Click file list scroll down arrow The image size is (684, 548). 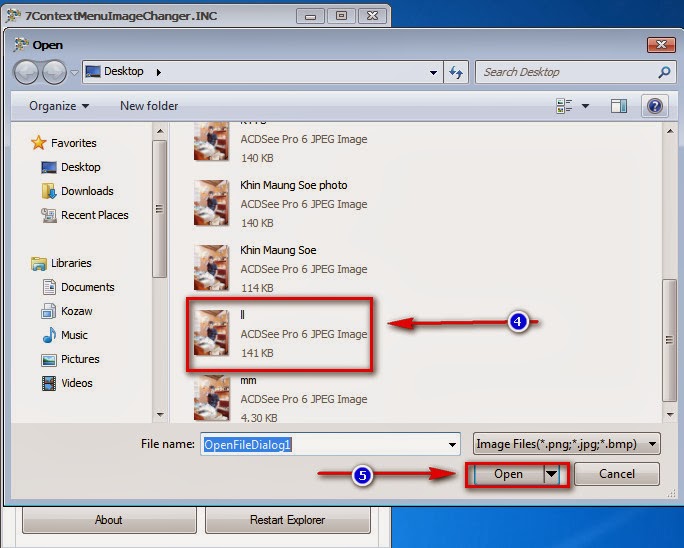pos(670,414)
